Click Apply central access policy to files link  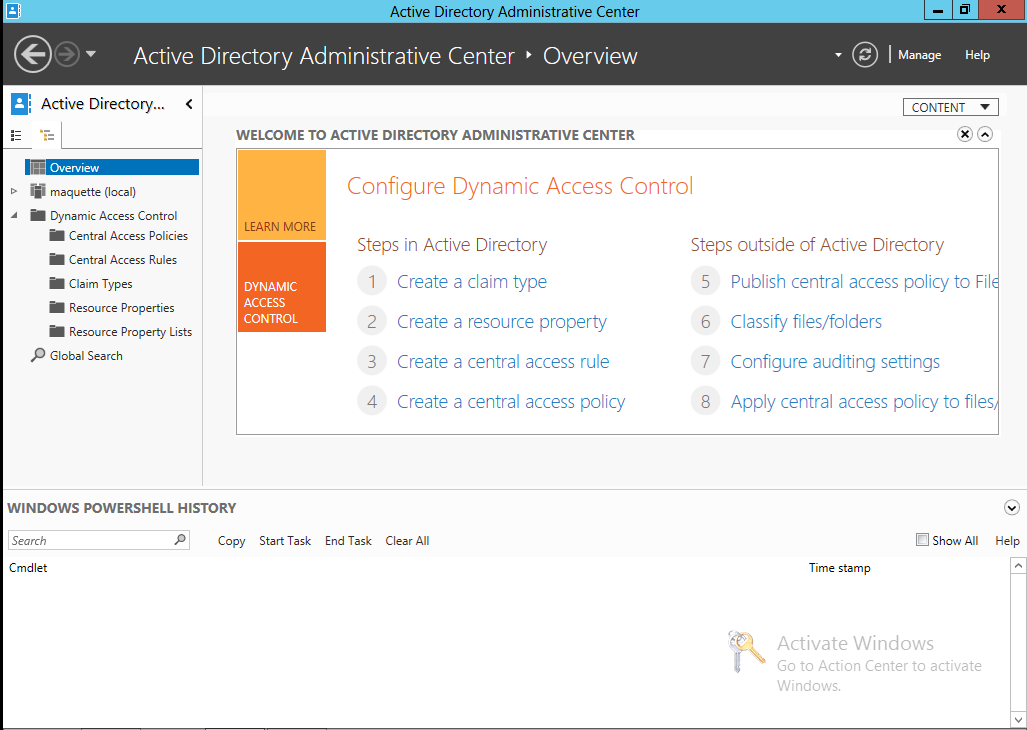[864, 401]
